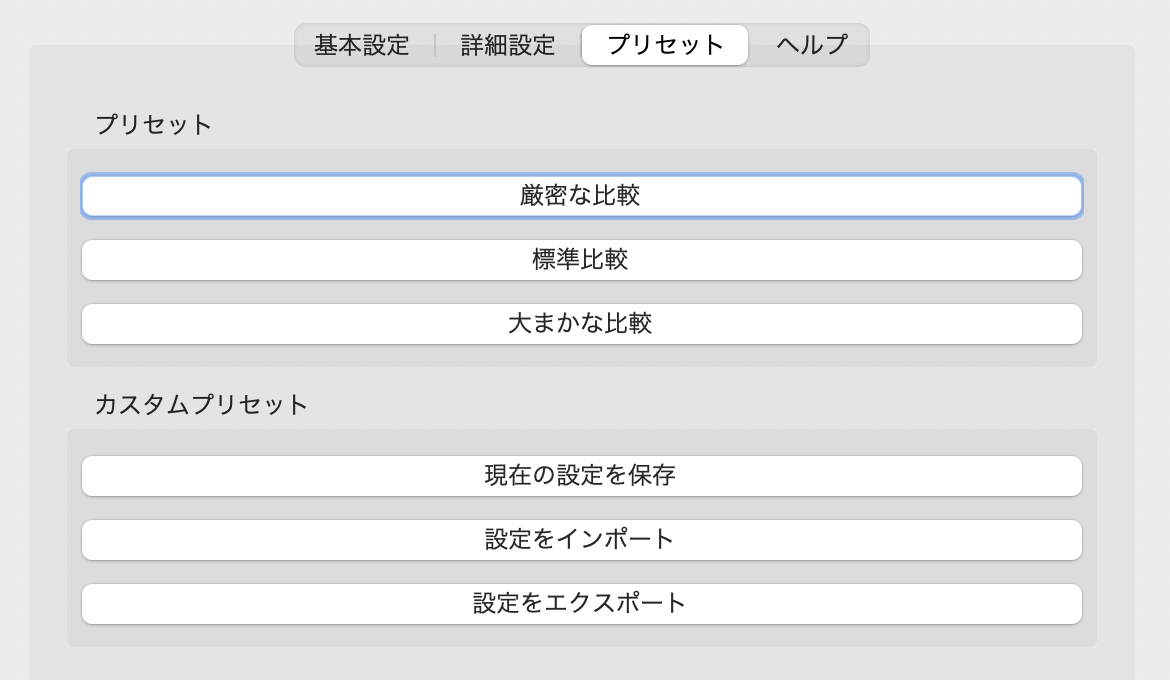Activate the strict comparison (厳密な比較) option

coord(581,196)
